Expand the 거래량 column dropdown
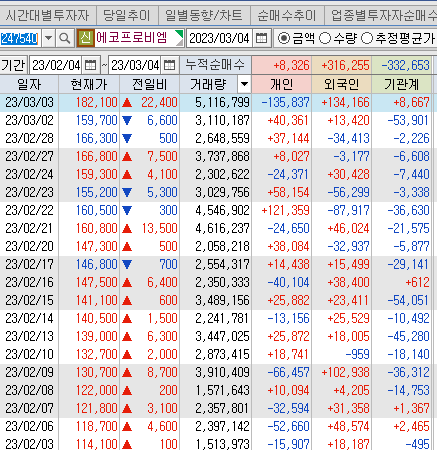Viewport: 437px width, 450px height. pyautogui.click(x=244, y=84)
